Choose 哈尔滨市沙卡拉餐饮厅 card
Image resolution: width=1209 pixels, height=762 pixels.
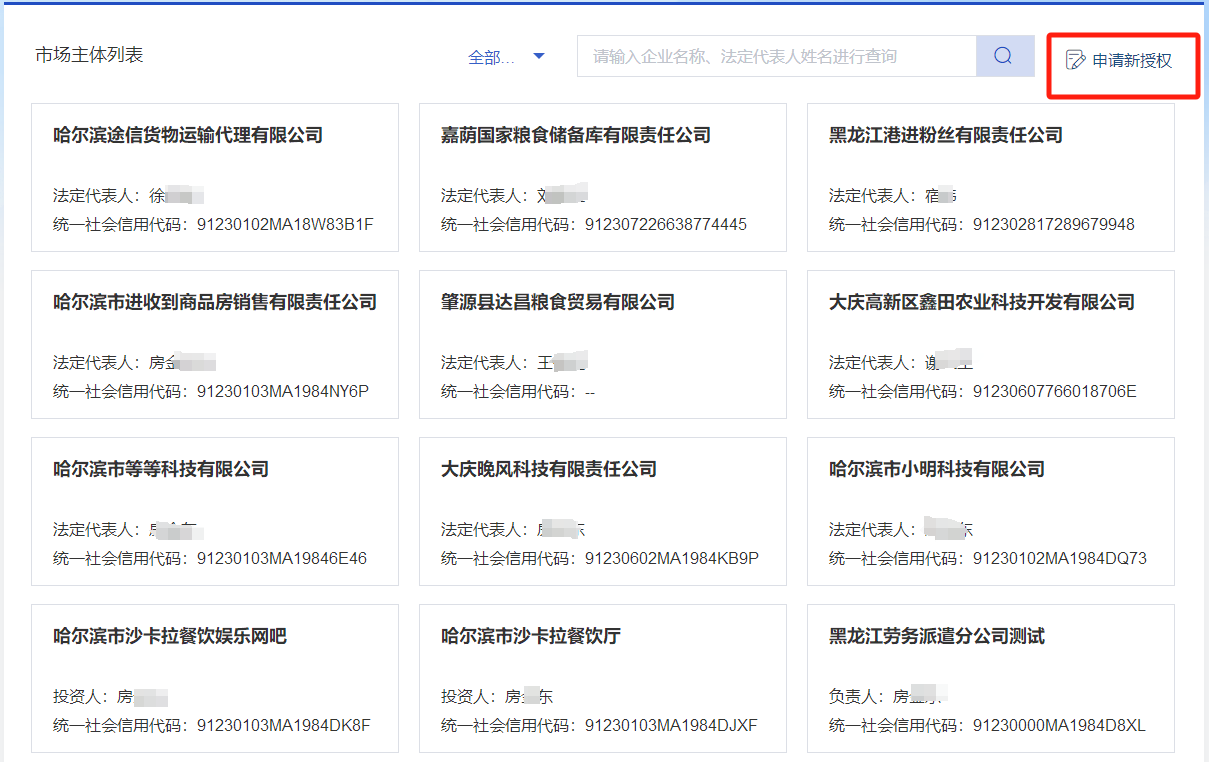(x=602, y=678)
